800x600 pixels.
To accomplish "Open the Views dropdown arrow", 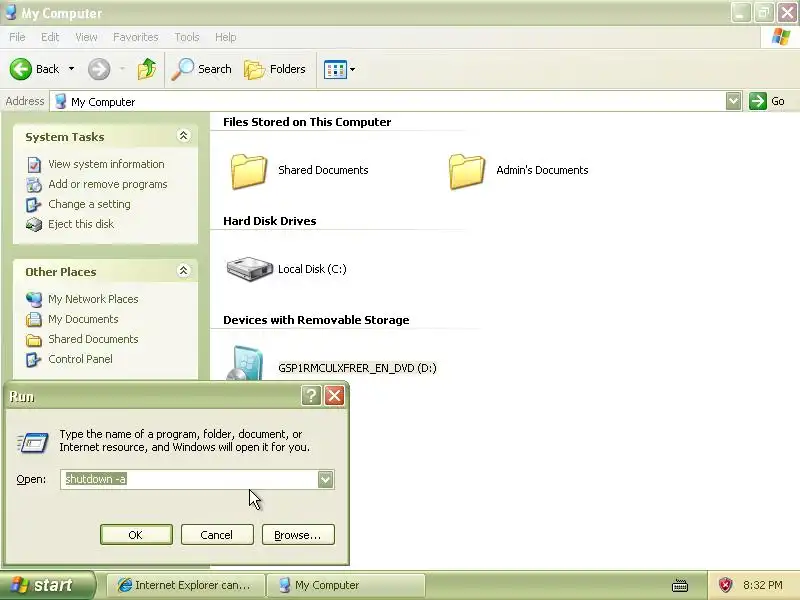I will click(x=352, y=69).
